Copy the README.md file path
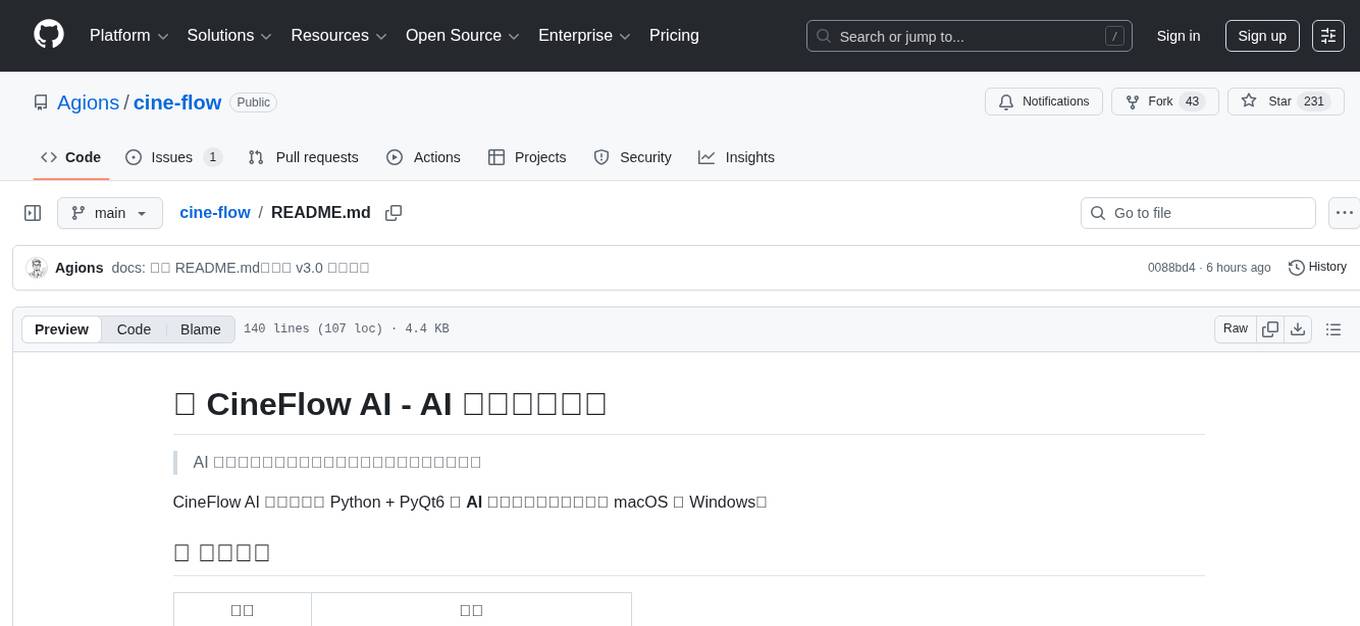1360x626 pixels. (394, 213)
